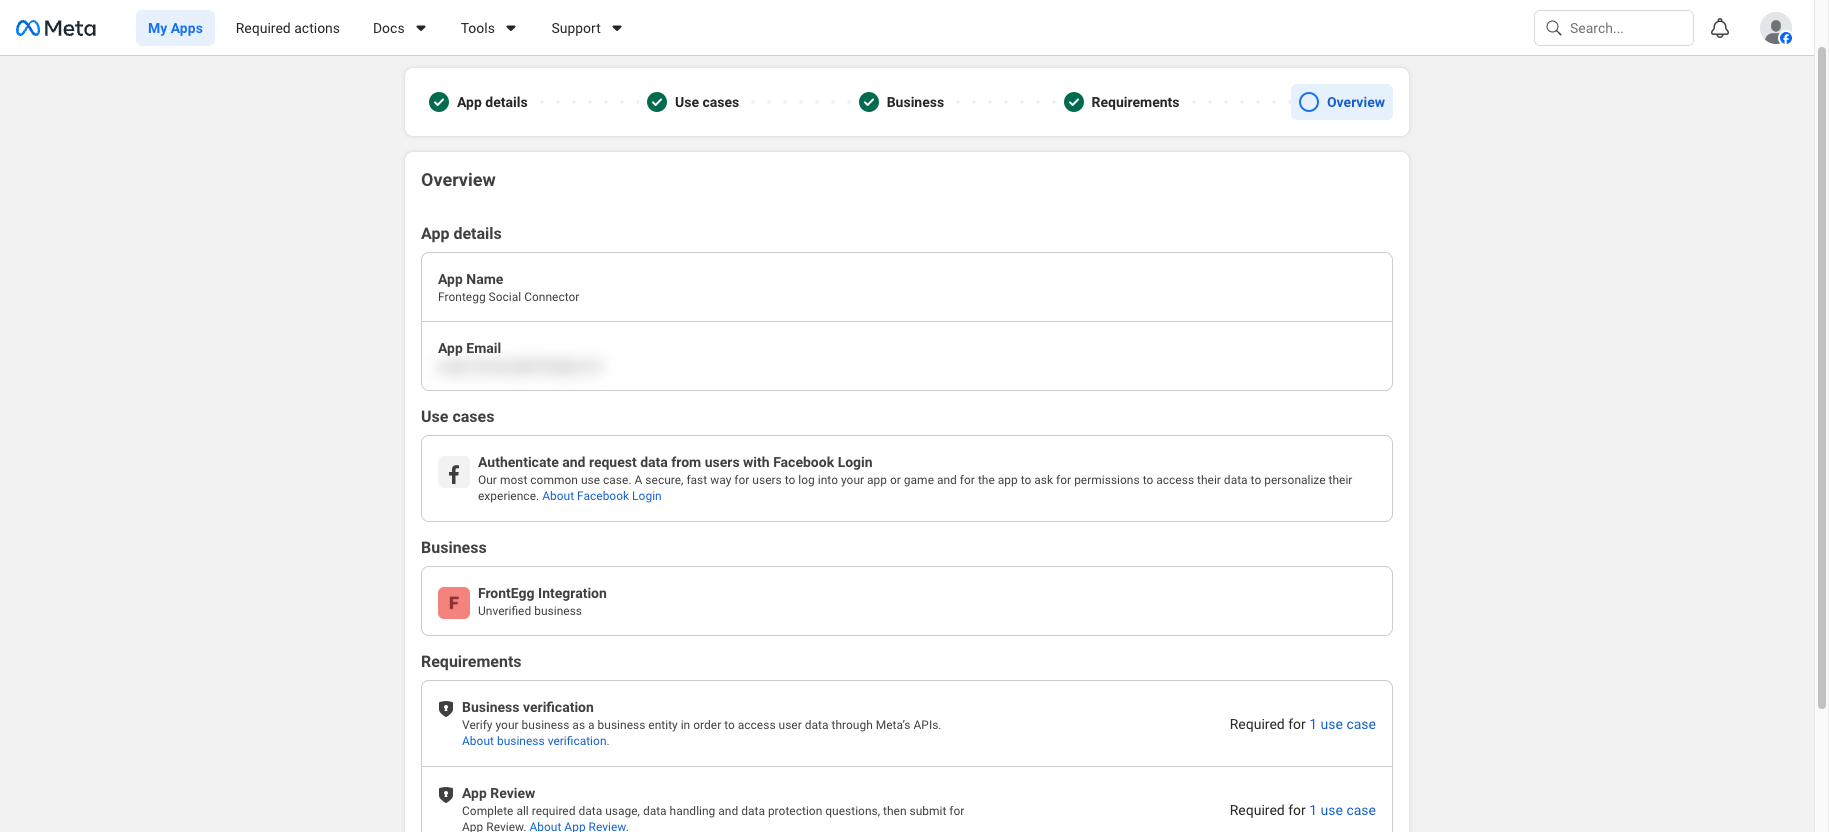This screenshot has width=1829, height=832.
Task: Click the Business verification shield icon
Action: coord(446,708)
